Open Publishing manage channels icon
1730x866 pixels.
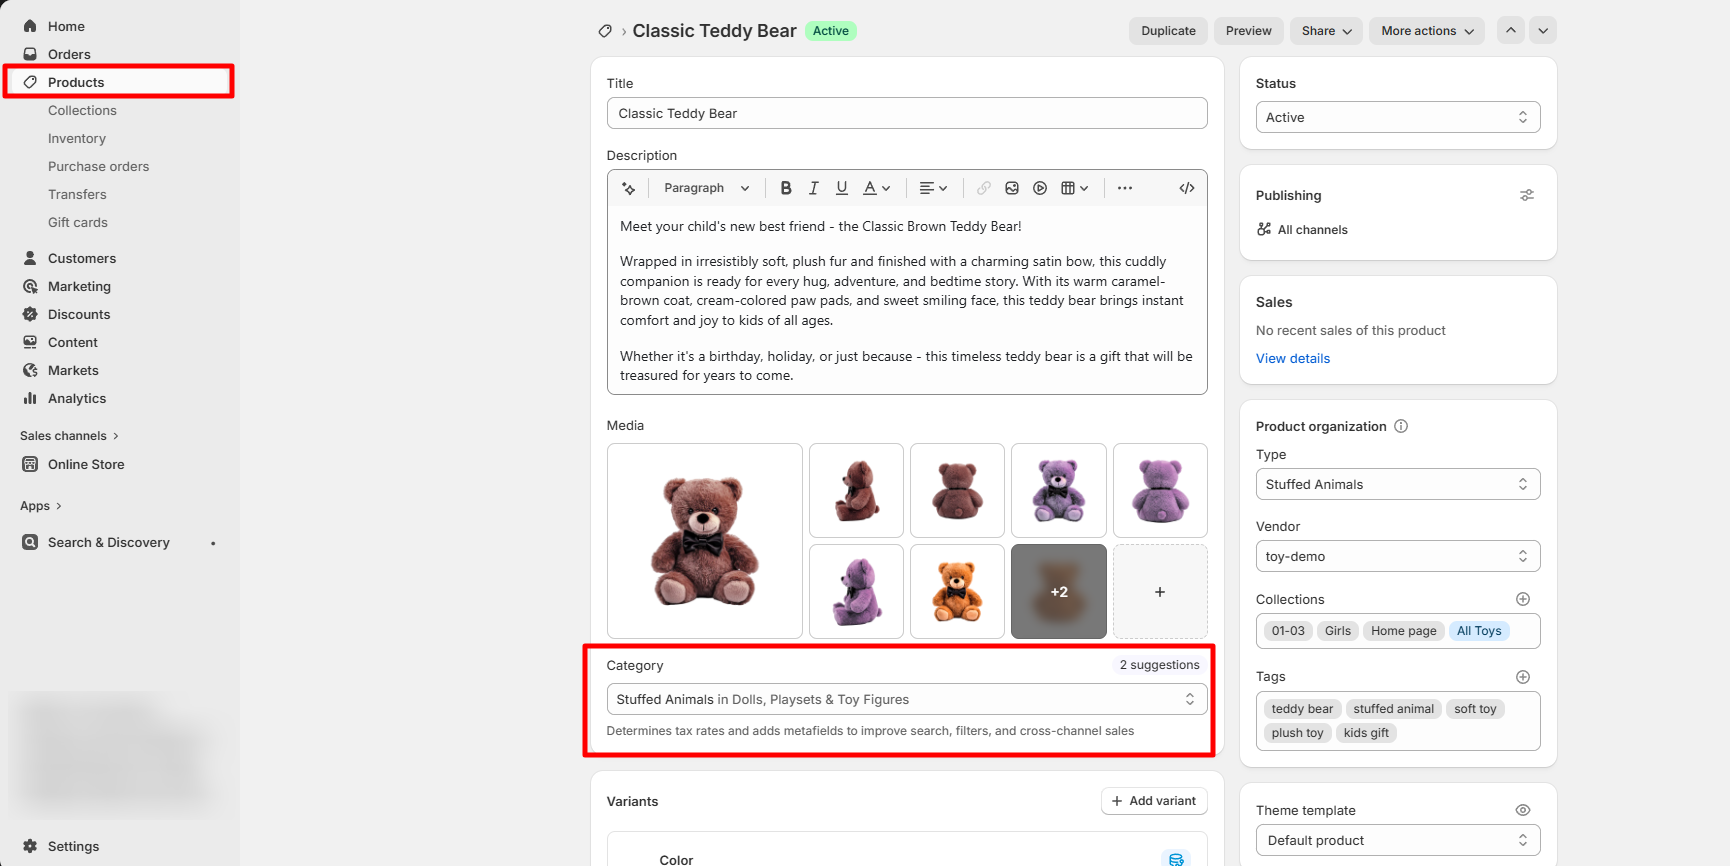point(1527,195)
